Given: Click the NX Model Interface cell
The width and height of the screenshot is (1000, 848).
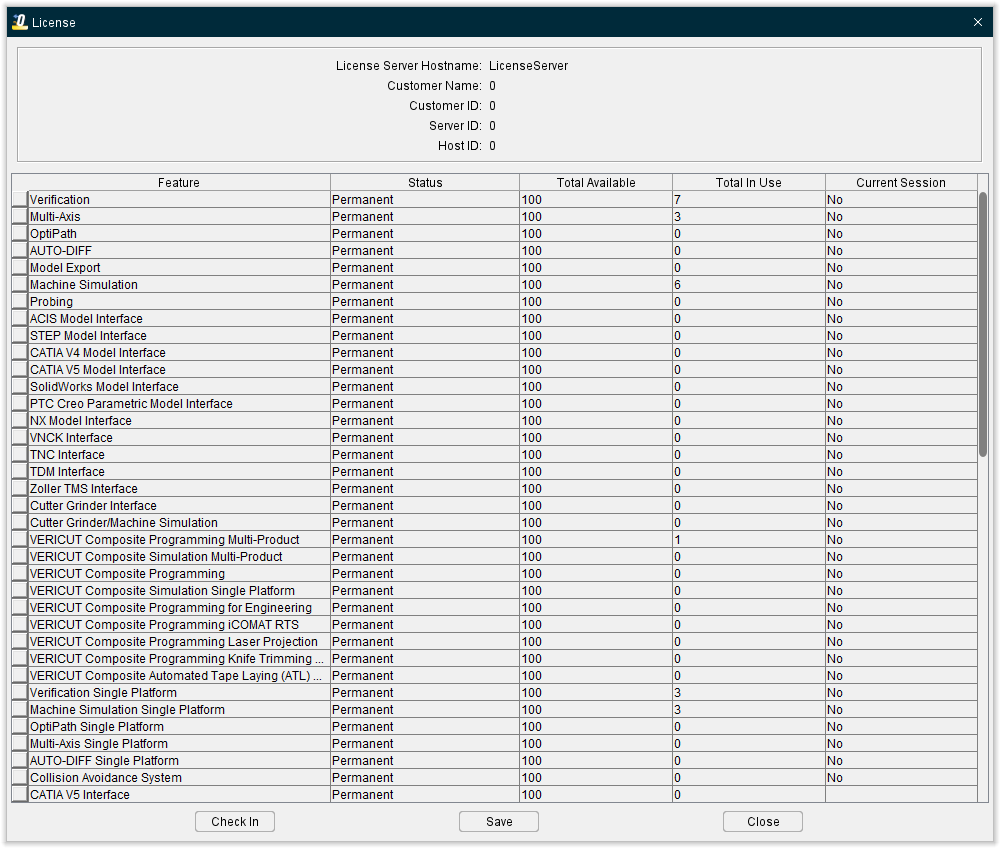Looking at the screenshot, I should [x=179, y=421].
